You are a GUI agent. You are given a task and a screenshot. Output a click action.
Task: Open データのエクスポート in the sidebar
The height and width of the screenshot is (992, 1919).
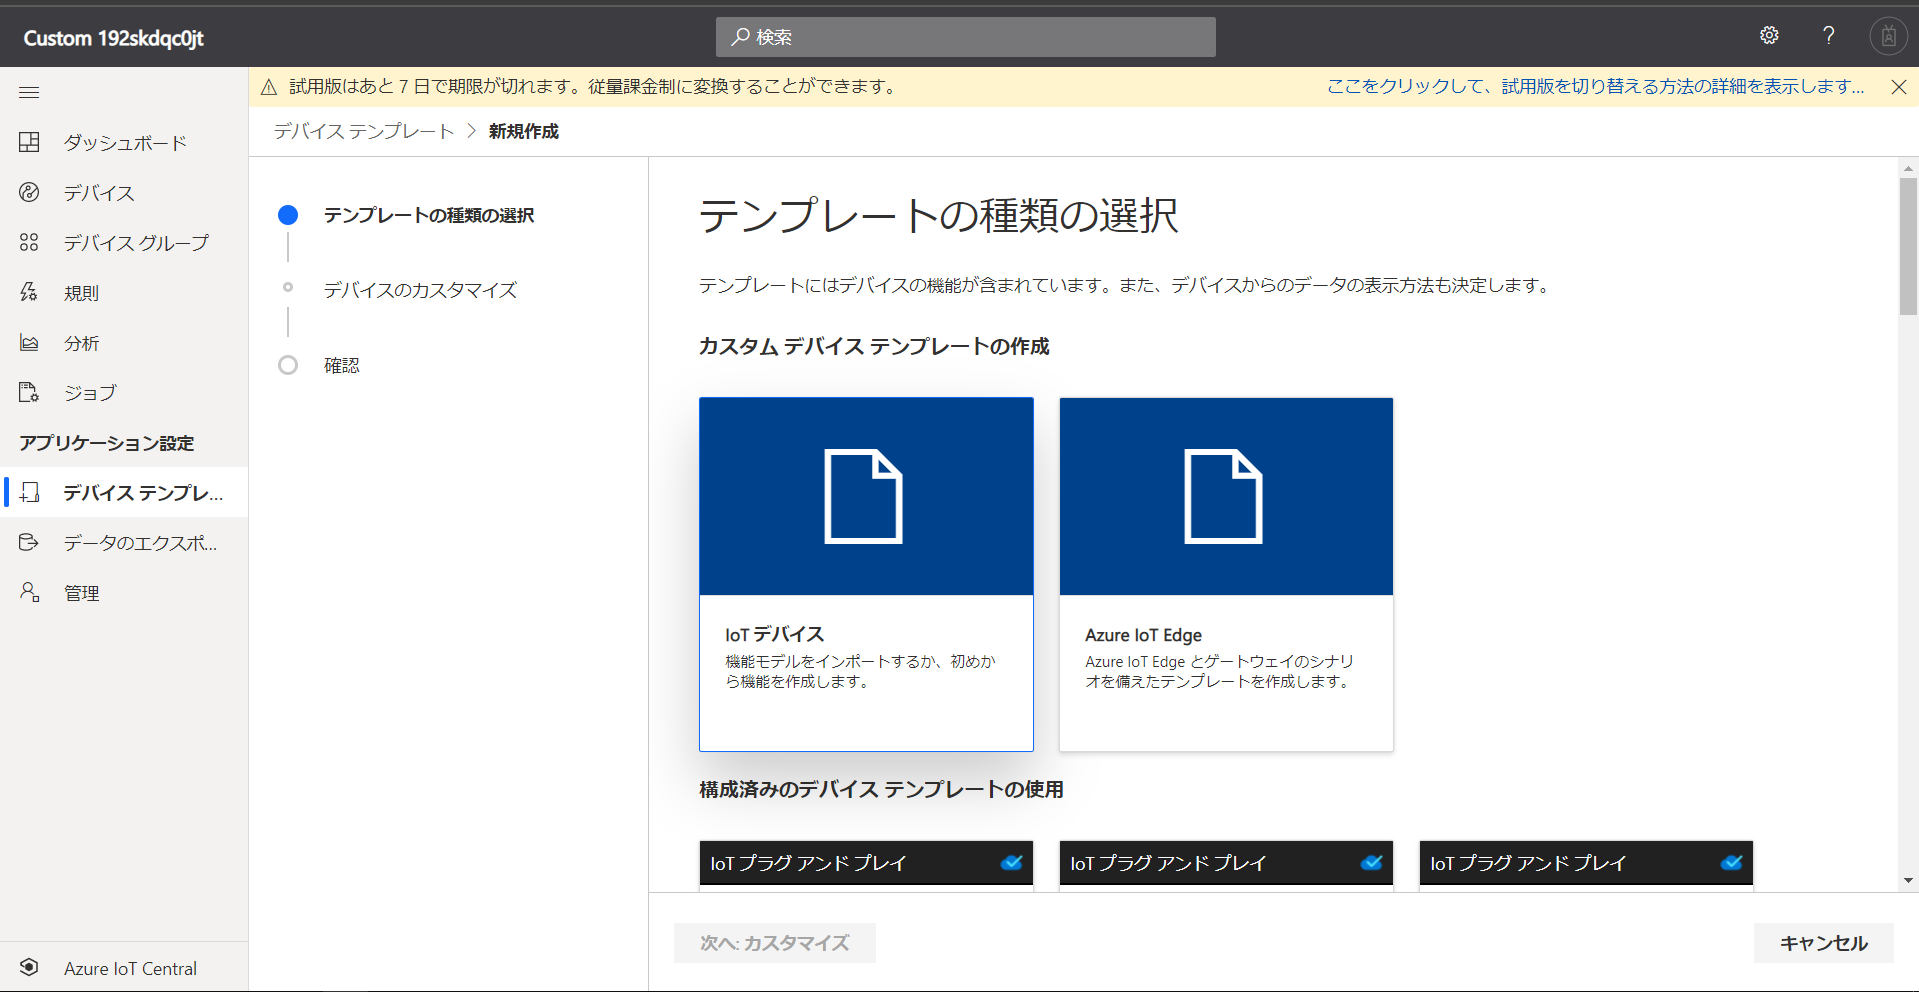pos(139,543)
